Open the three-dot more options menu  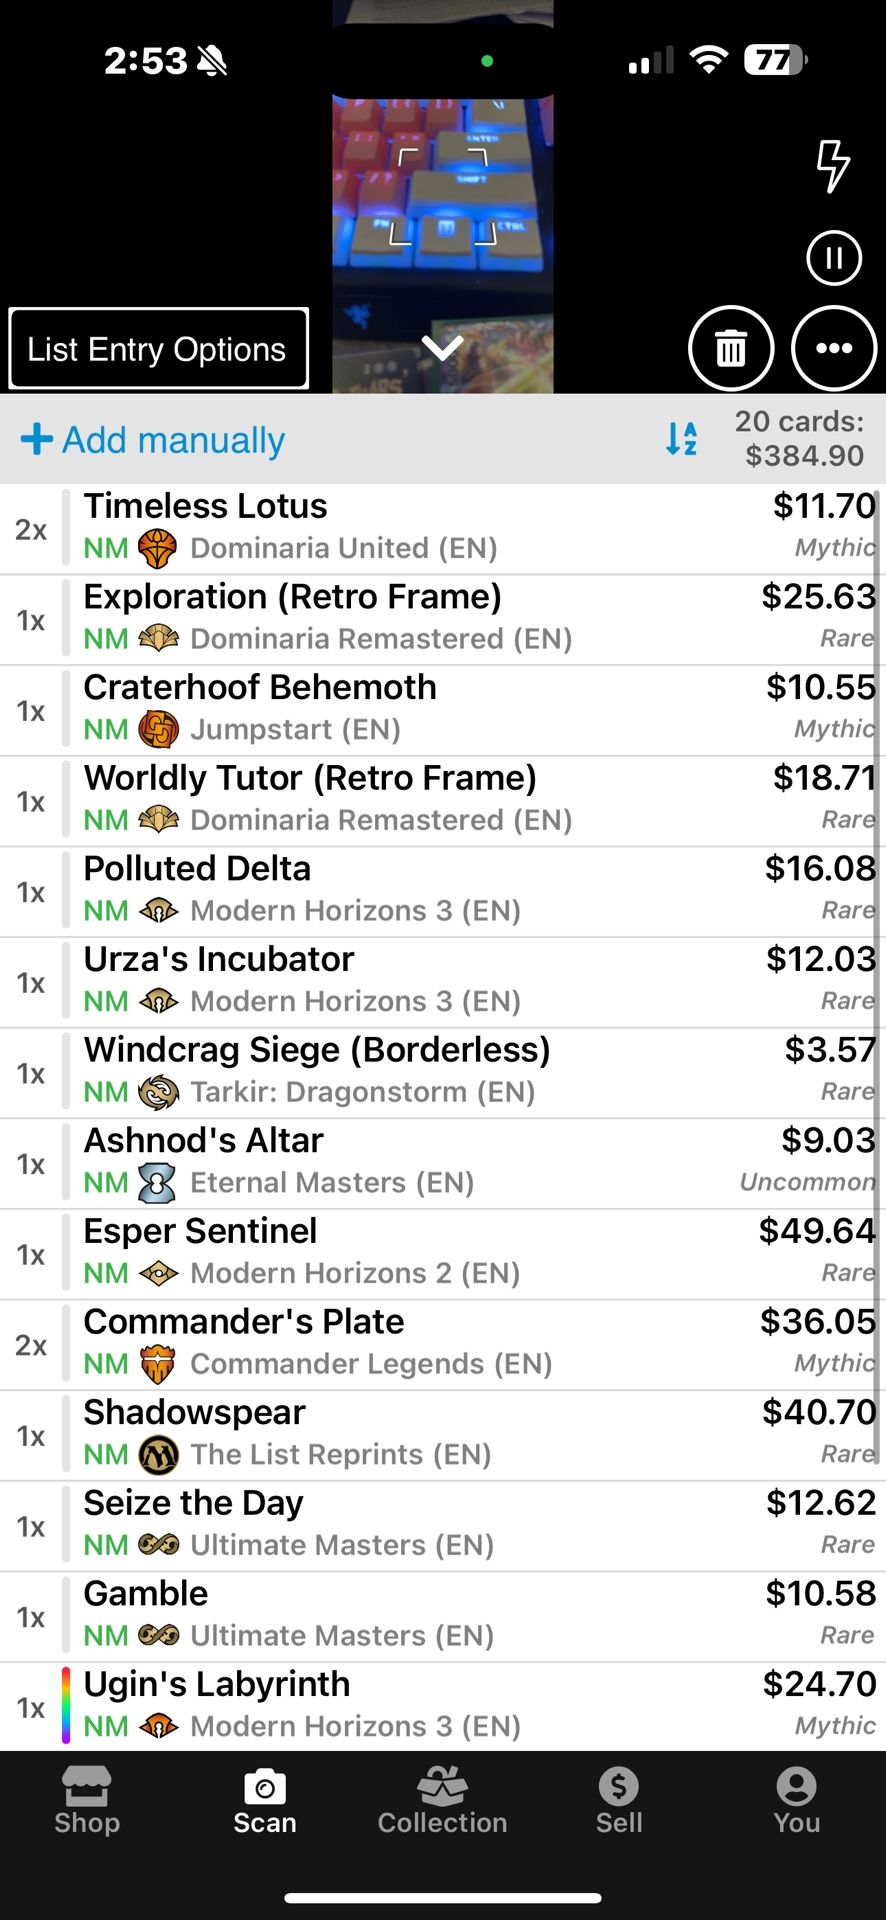pyautogui.click(x=834, y=348)
